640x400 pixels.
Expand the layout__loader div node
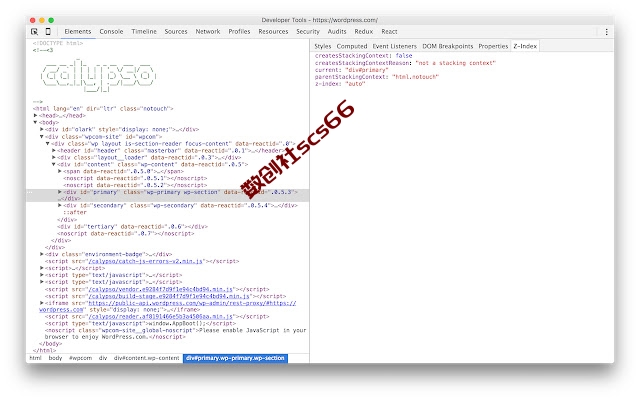point(54,157)
